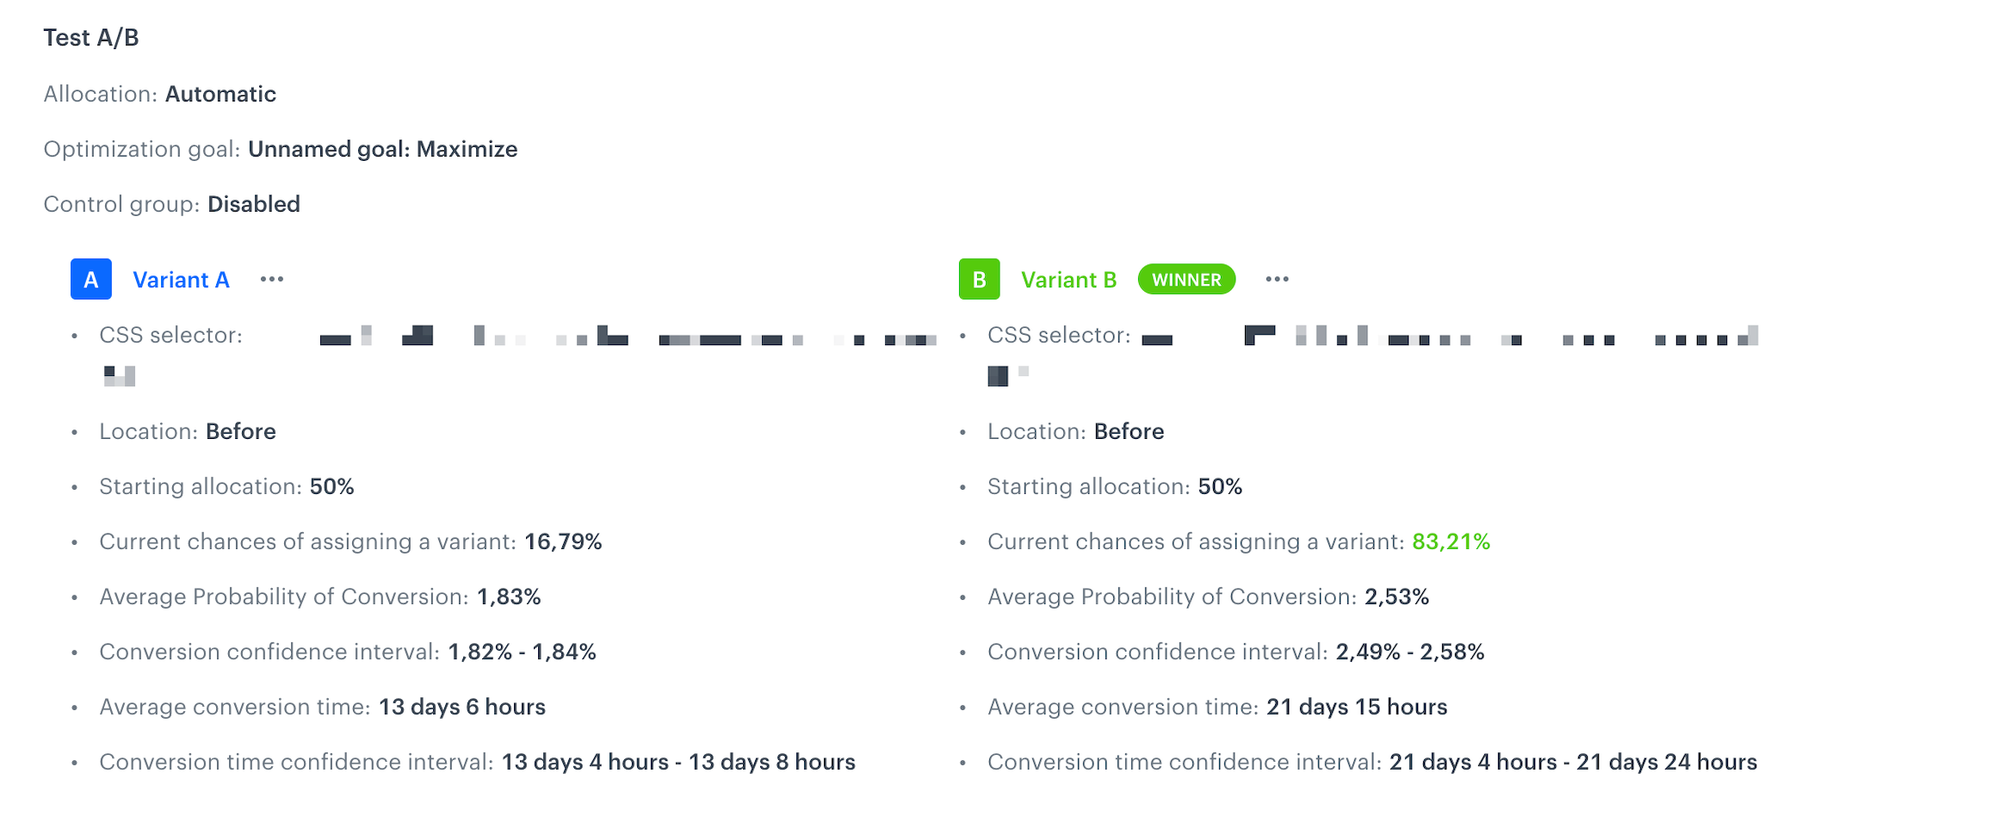Click Variant A's 50% starting allocation value
Image resolution: width=2000 pixels, height=840 pixels.
[x=330, y=486]
